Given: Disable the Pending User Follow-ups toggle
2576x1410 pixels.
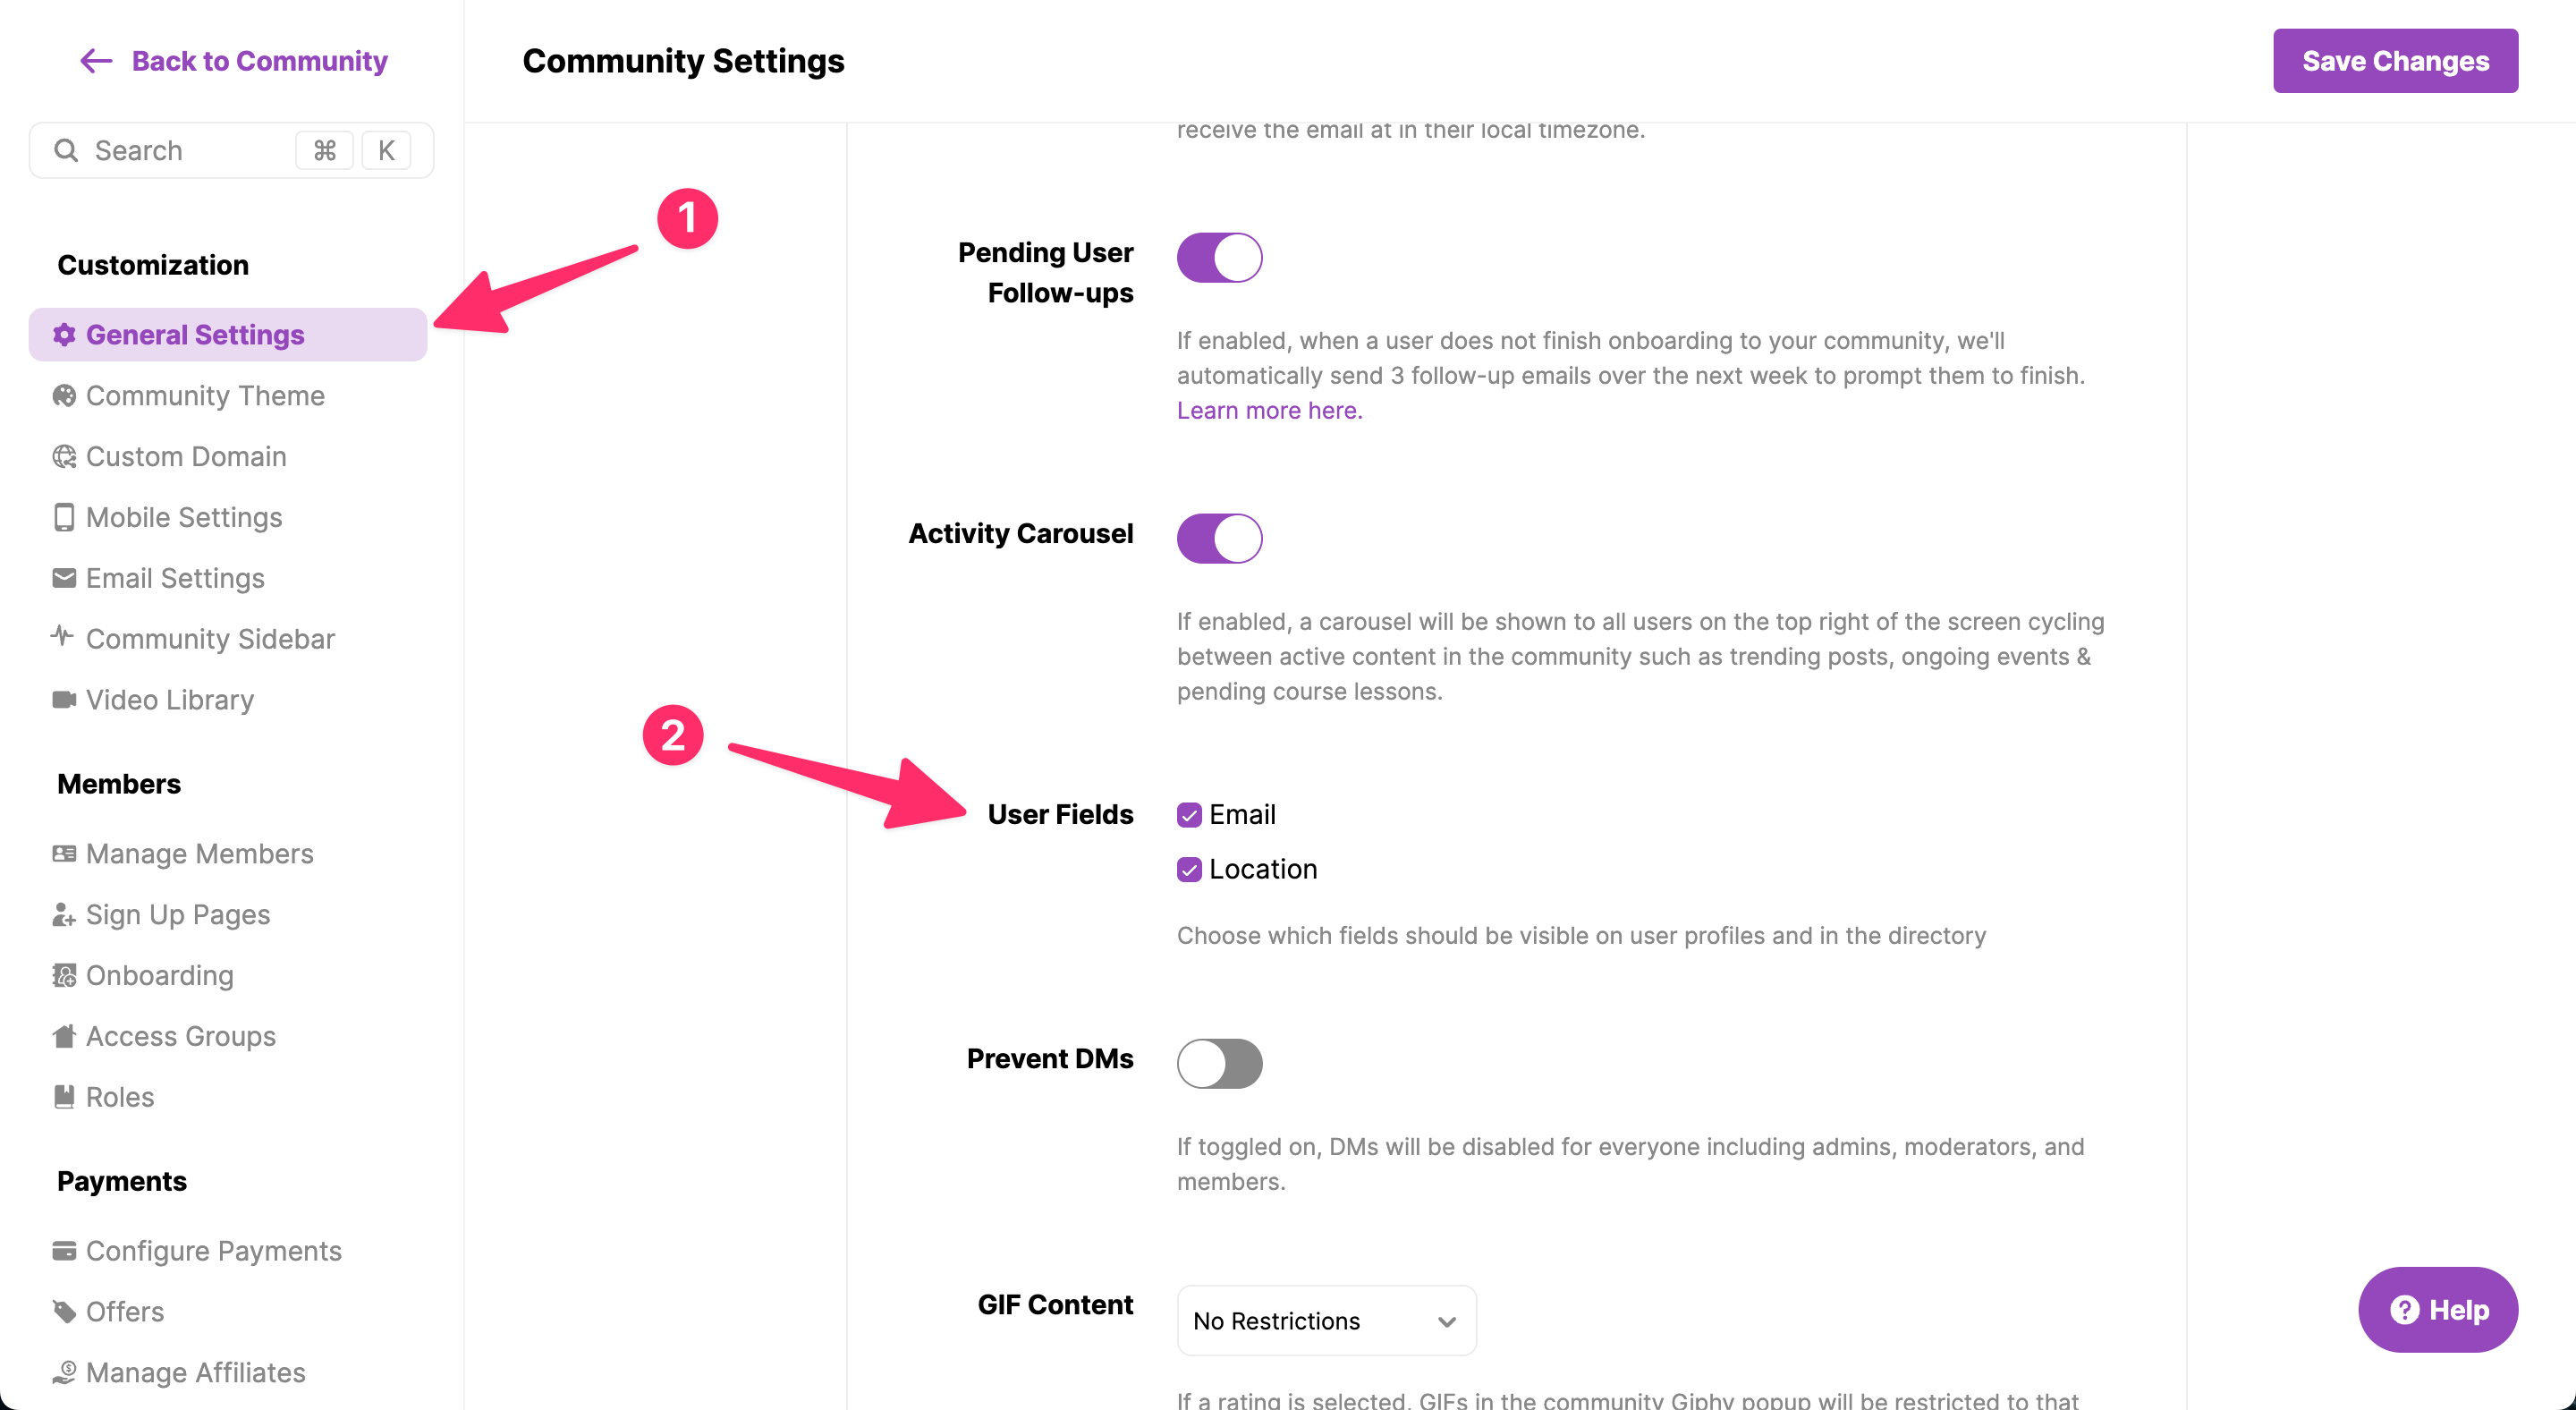Looking at the screenshot, I should 1219,258.
